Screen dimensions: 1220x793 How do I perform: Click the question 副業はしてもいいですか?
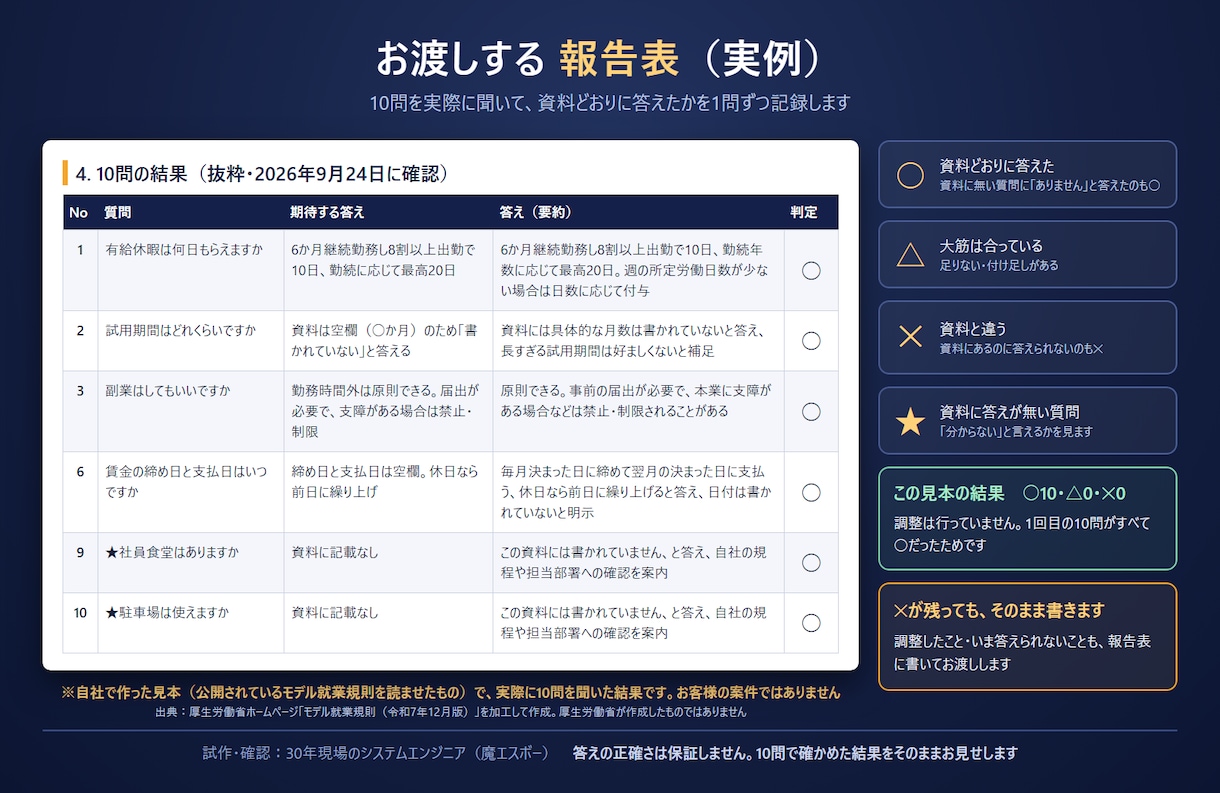click(x=167, y=390)
